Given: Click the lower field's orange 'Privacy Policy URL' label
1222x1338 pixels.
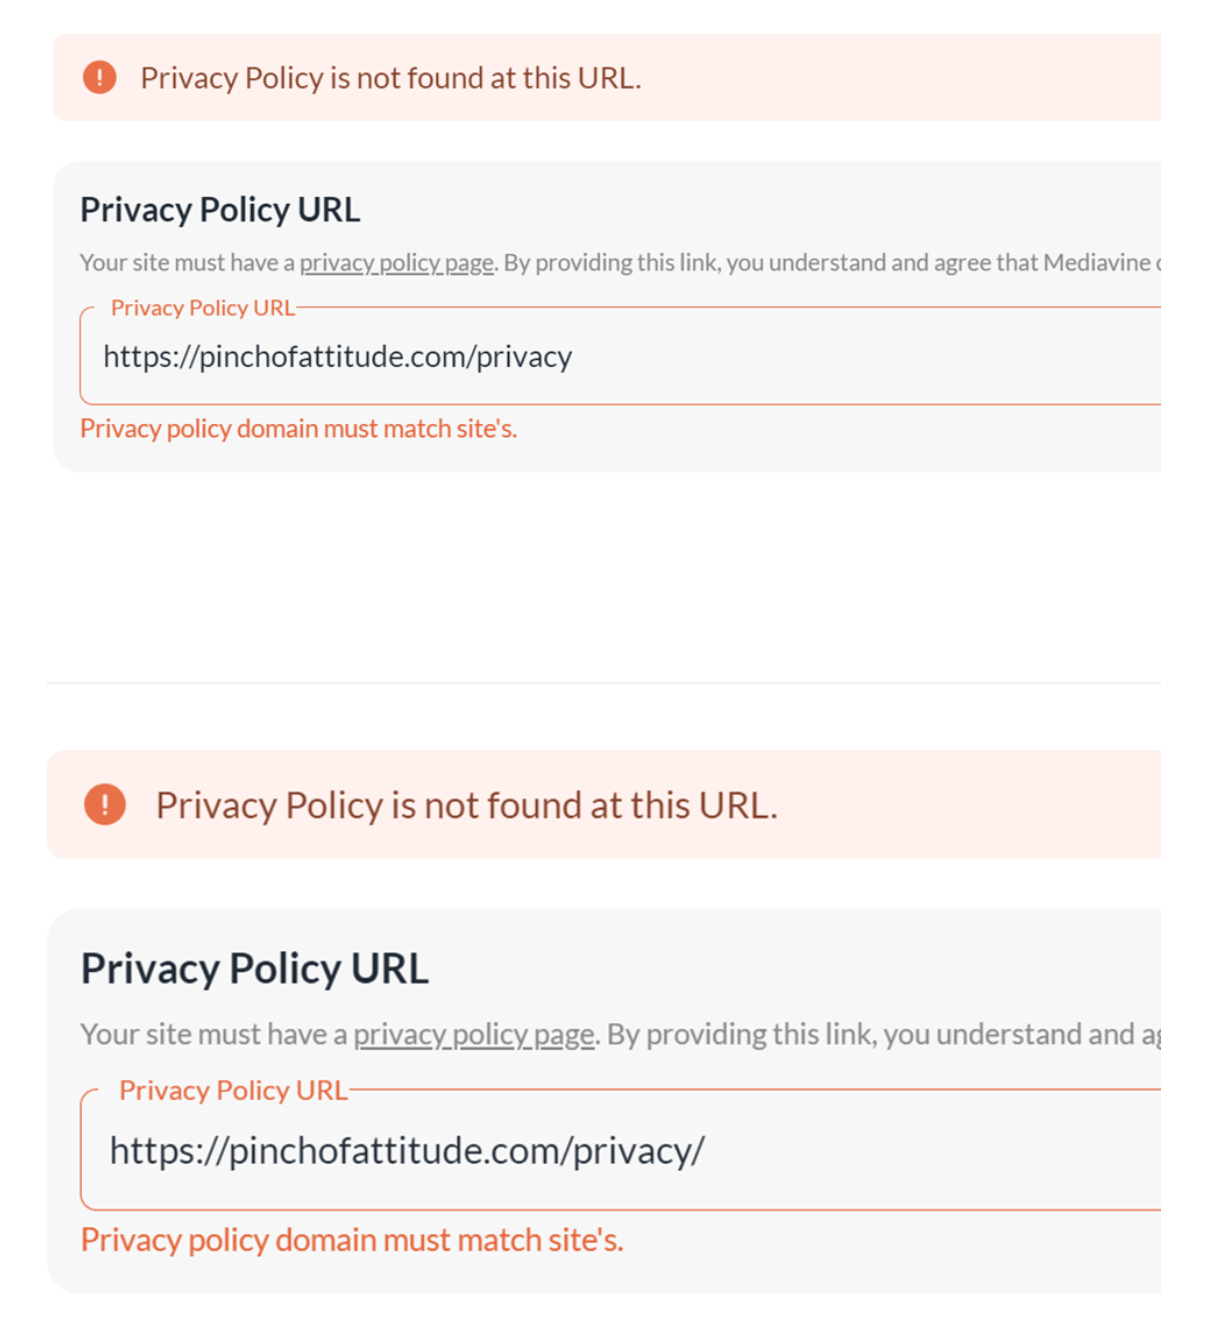Looking at the screenshot, I should click(x=233, y=1090).
